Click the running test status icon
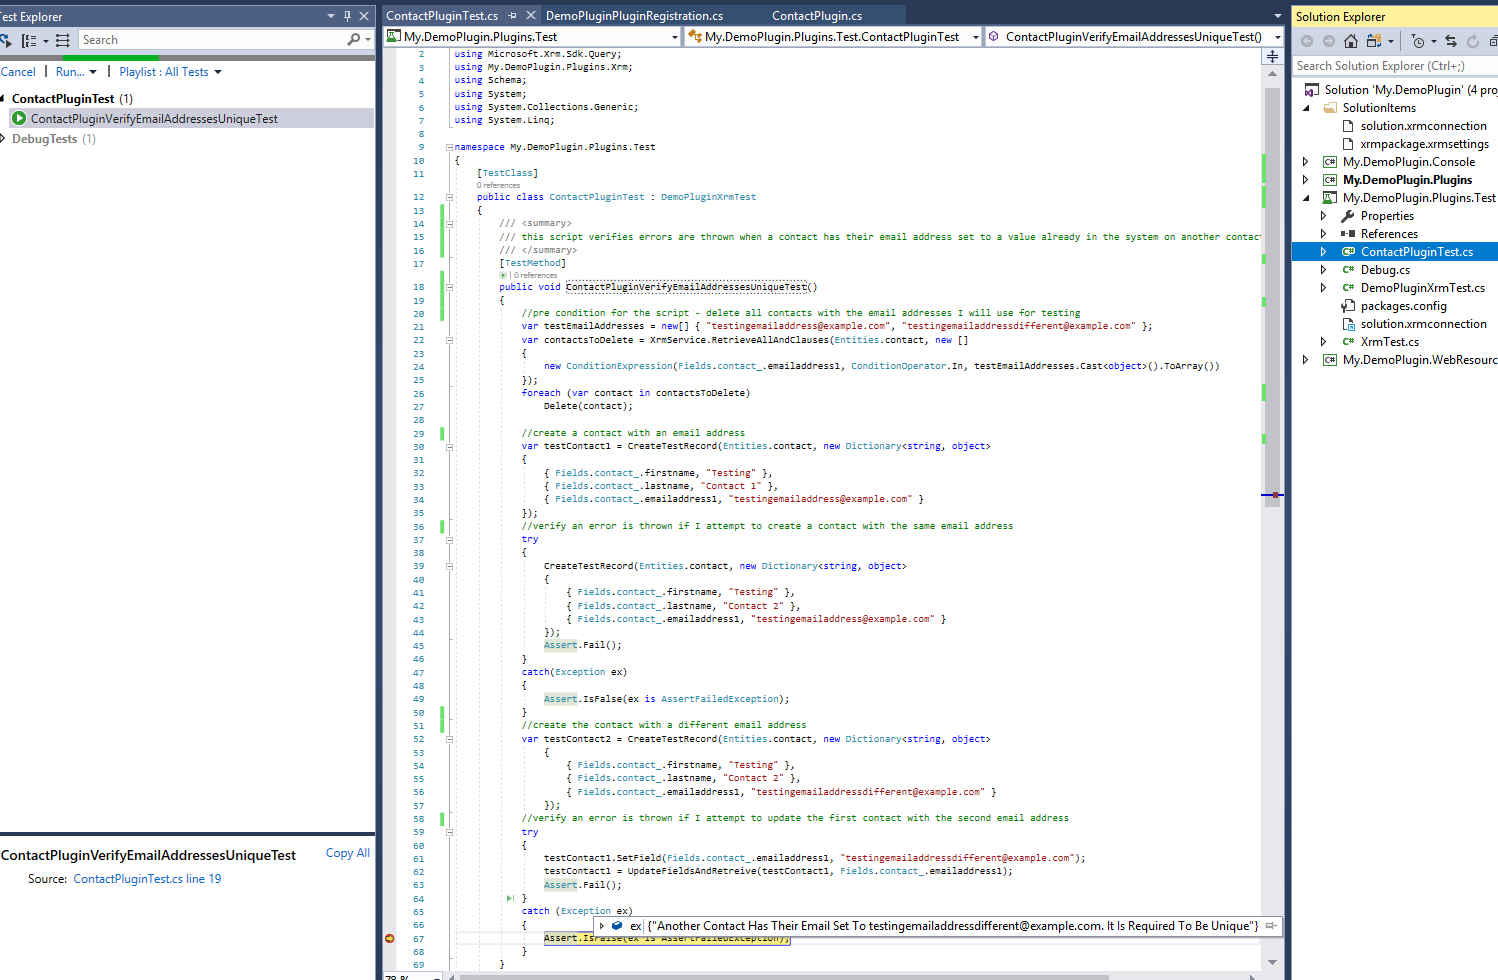Screen dimensions: 1498x980 pos(19,119)
